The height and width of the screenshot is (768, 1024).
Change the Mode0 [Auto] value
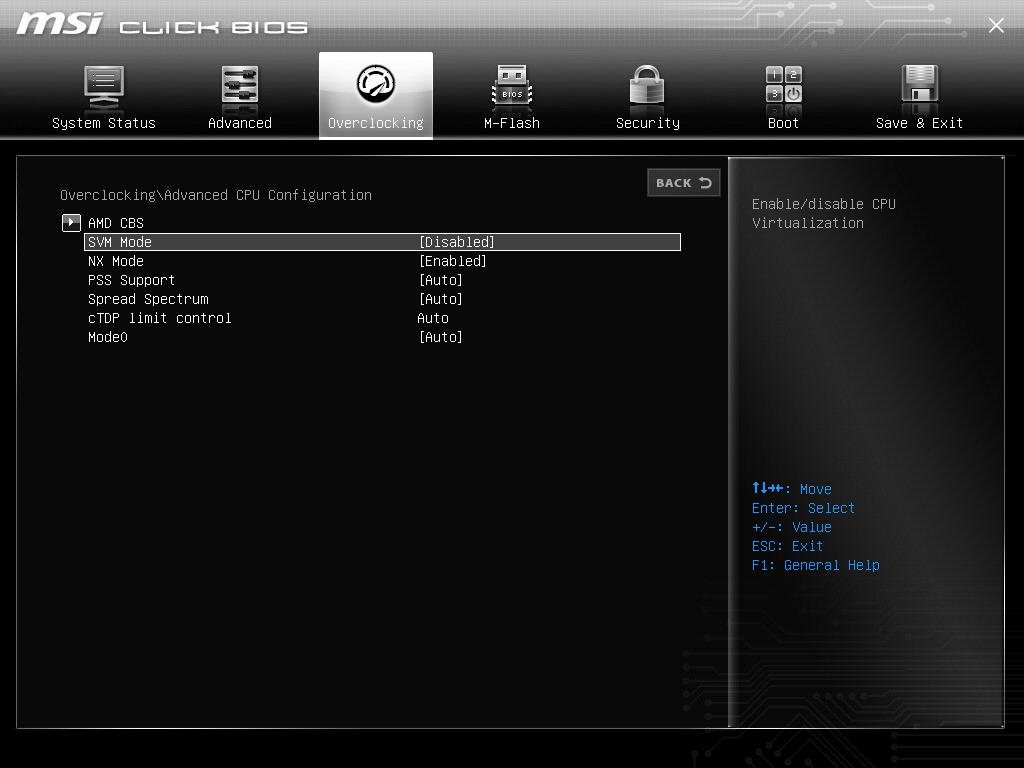coord(441,337)
